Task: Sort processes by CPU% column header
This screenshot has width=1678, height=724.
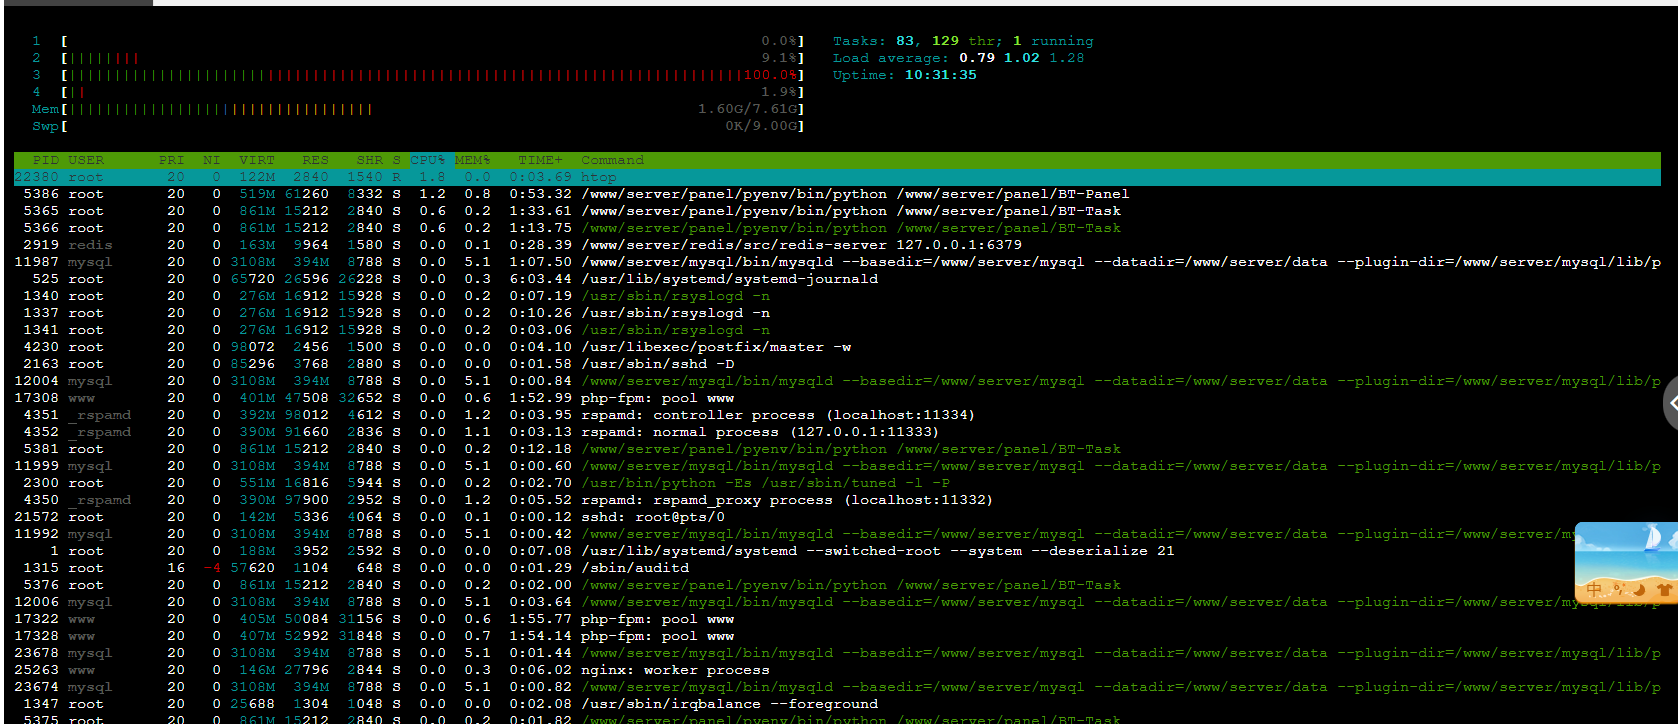Action: [427, 160]
